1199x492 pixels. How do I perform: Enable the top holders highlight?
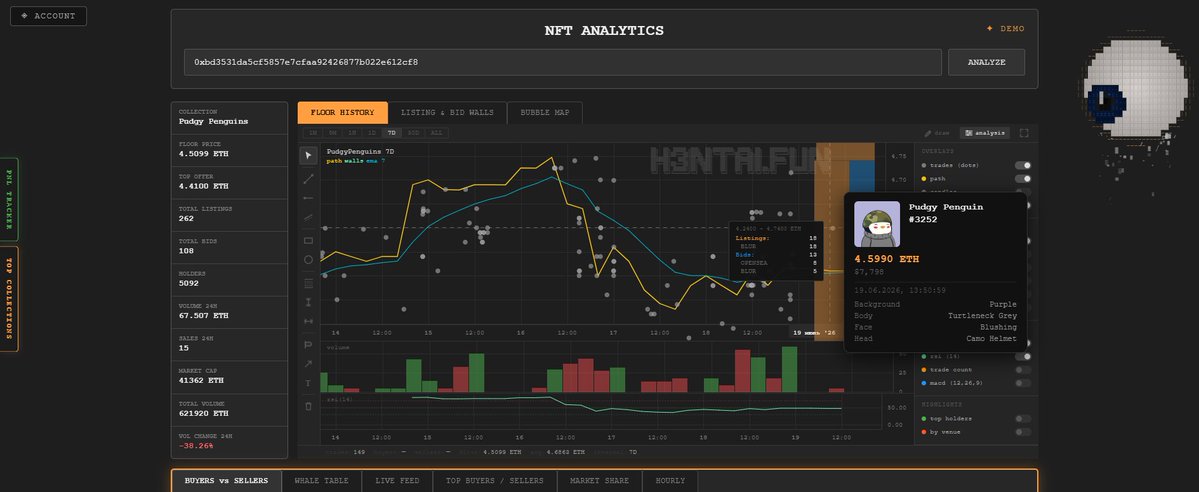pyautogui.click(x=1022, y=419)
